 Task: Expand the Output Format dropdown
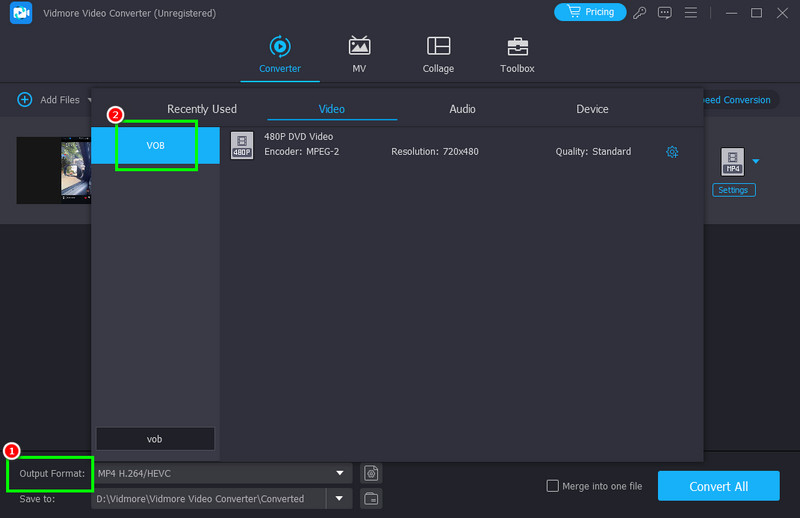341,473
